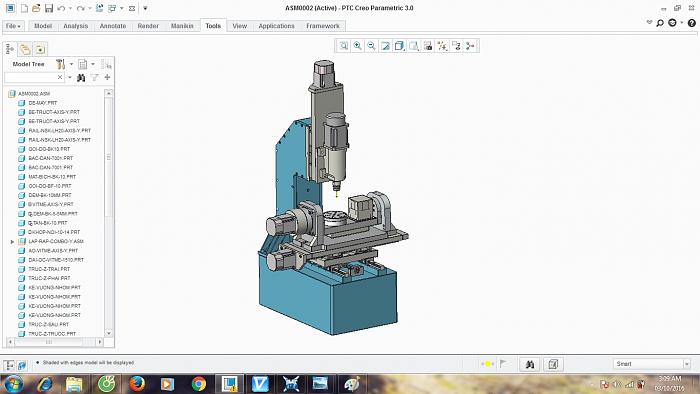Screen dimensions: 700x394
Task: Open the Model Tree show dropdown arrow
Action: coord(93,64)
